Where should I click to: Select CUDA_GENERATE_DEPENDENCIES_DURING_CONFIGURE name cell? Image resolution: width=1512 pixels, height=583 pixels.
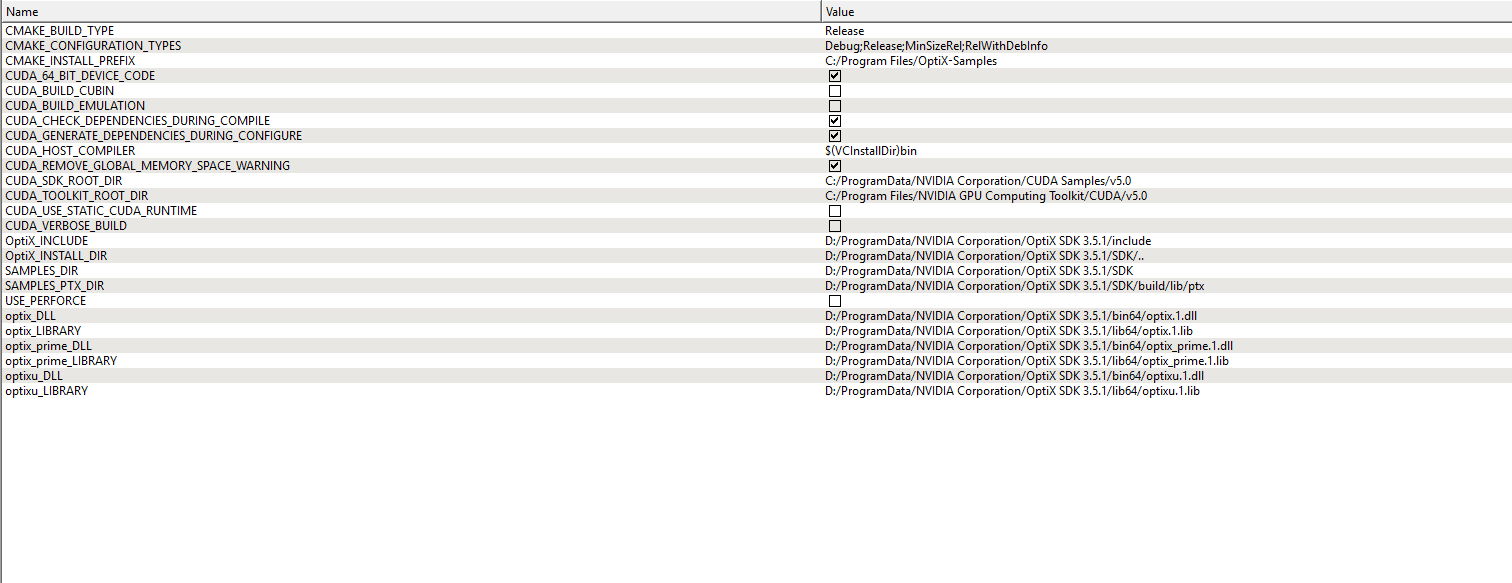click(154, 136)
